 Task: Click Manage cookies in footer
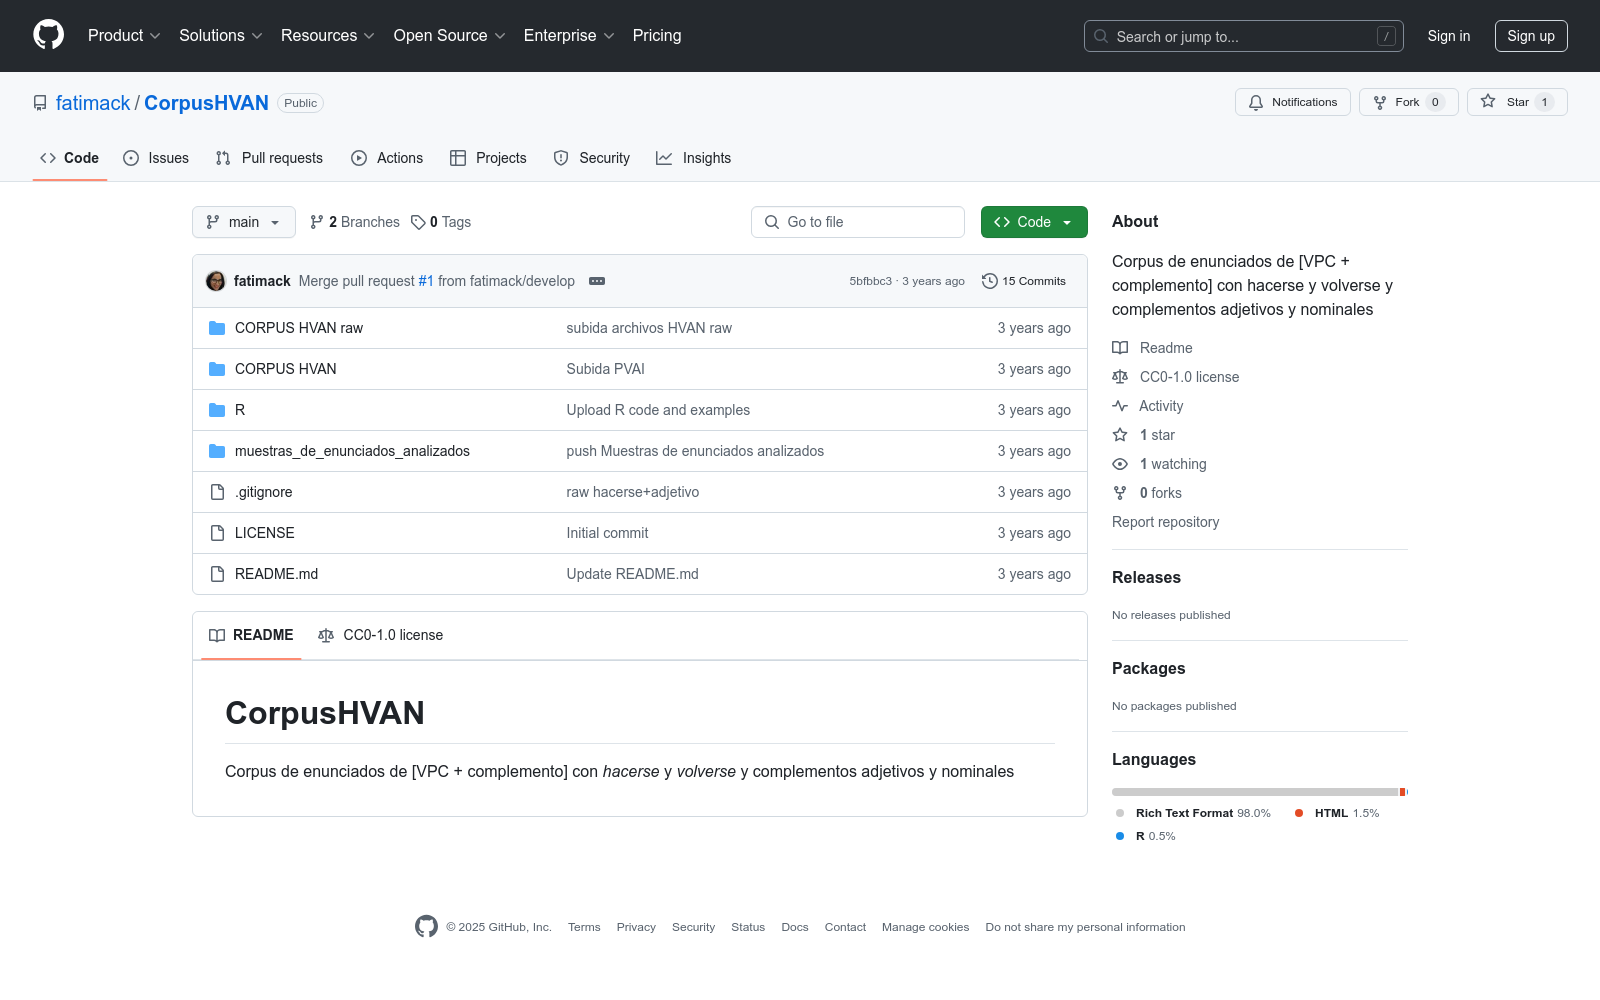pos(926,927)
